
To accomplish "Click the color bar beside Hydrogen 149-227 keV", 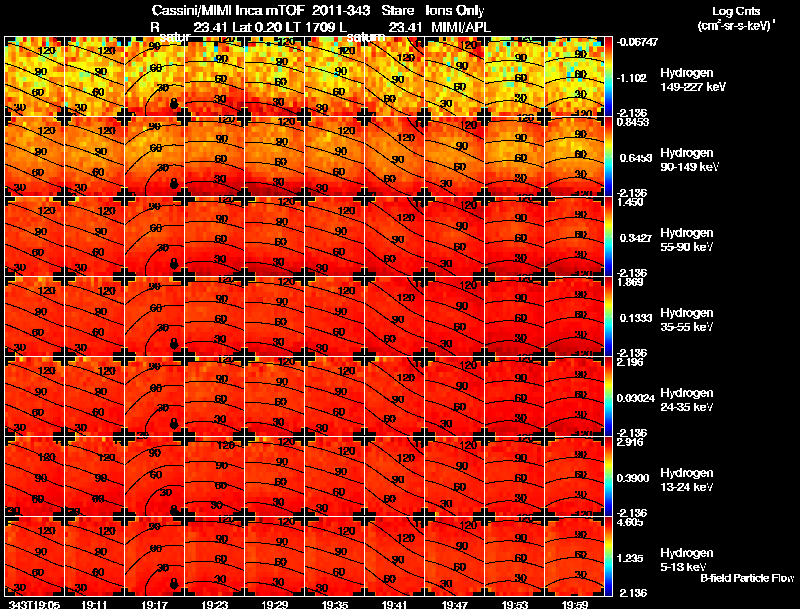I will click(608, 77).
